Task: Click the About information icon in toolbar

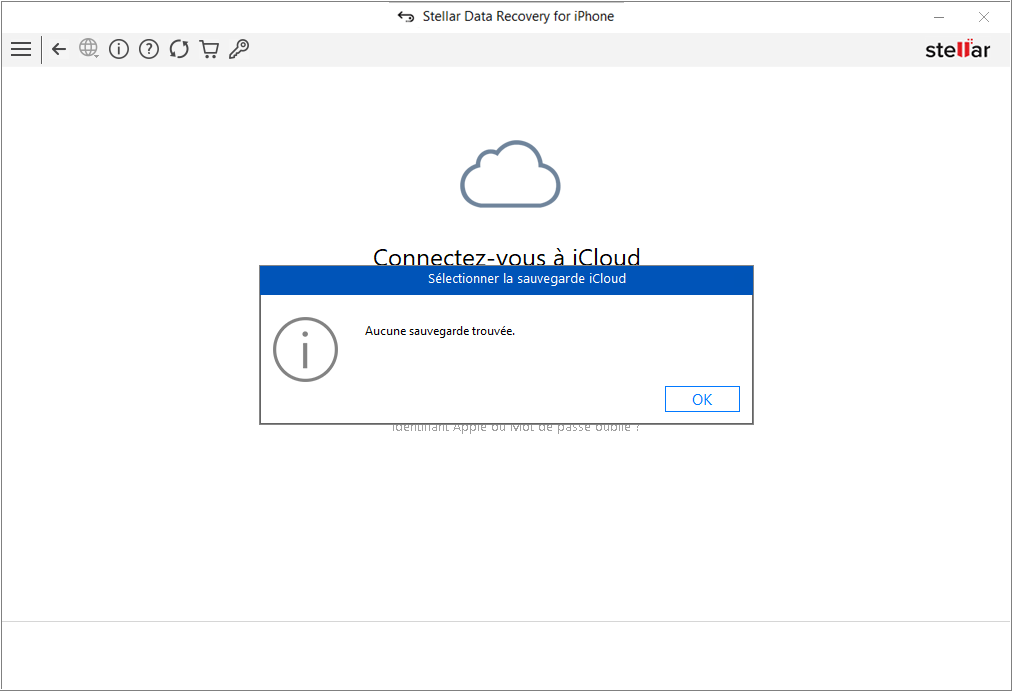Action: click(x=119, y=49)
